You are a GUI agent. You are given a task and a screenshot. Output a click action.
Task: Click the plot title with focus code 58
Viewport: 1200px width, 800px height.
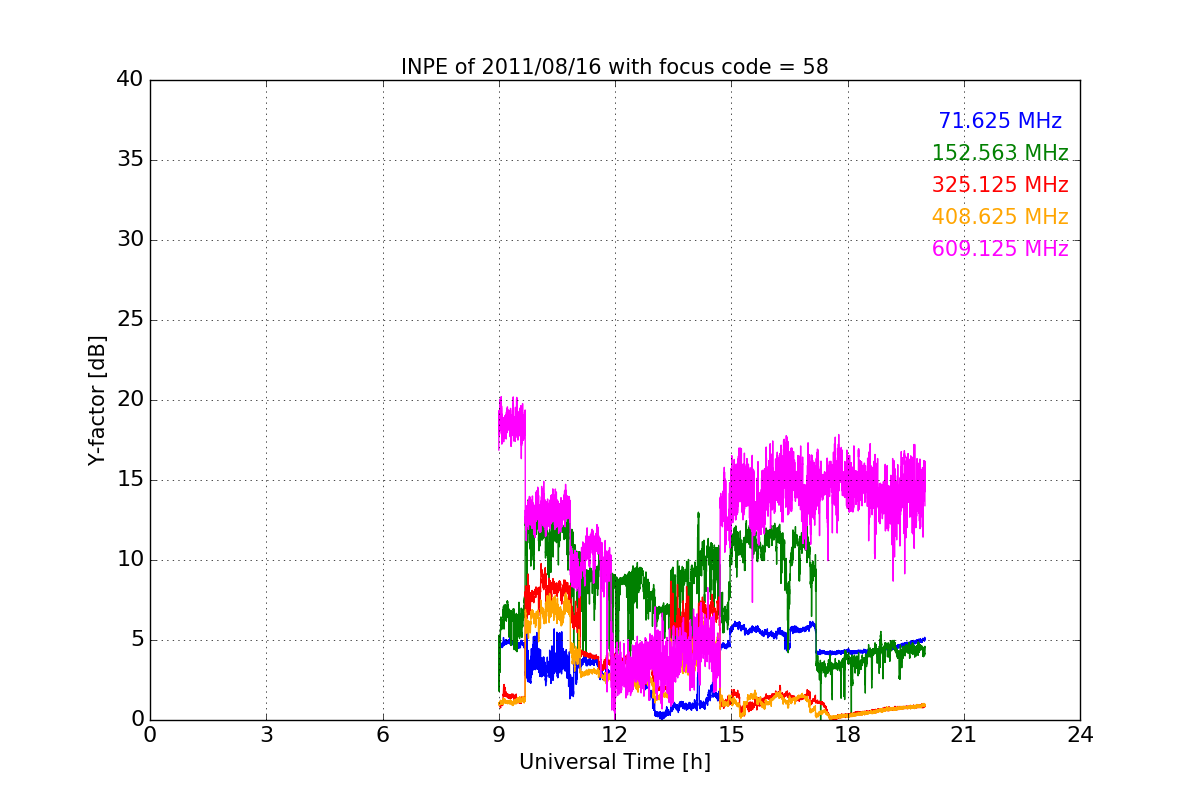click(x=614, y=67)
